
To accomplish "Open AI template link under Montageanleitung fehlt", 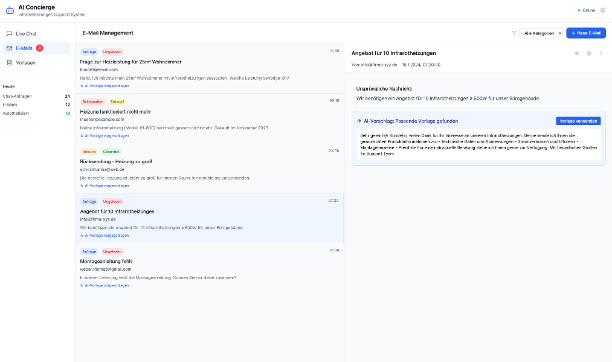I will [x=105, y=285].
